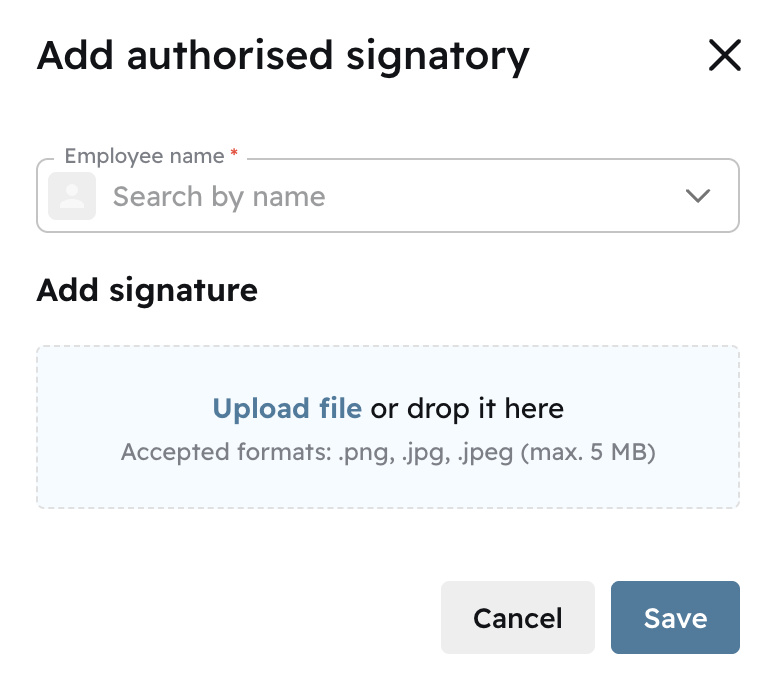Click the employee avatar placeholder icon
Image resolution: width=776 pixels, height=690 pixels.
point(72,196)
